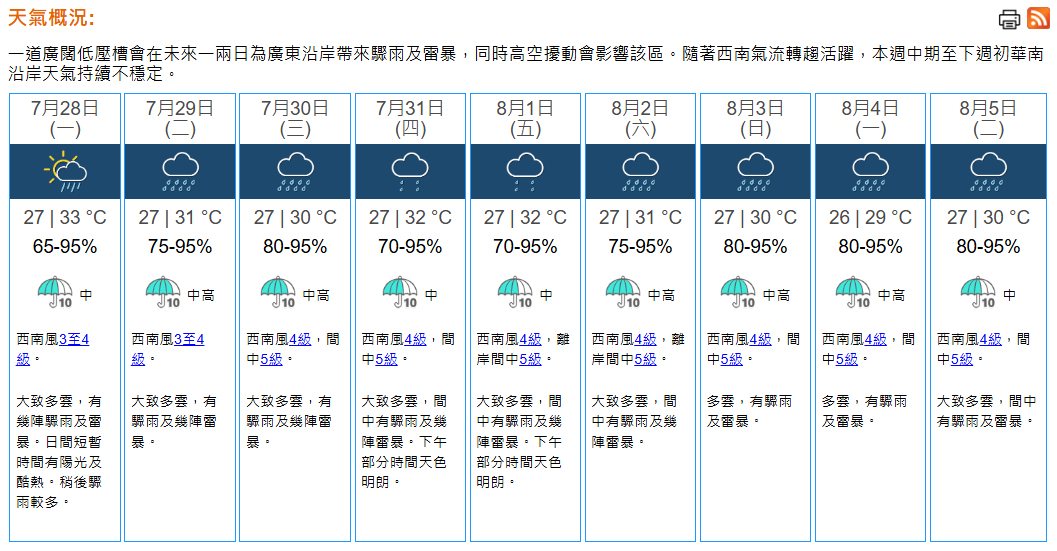Click the rain cloud icon for 7月31日
1057x551 pixels.
(410, 171)
